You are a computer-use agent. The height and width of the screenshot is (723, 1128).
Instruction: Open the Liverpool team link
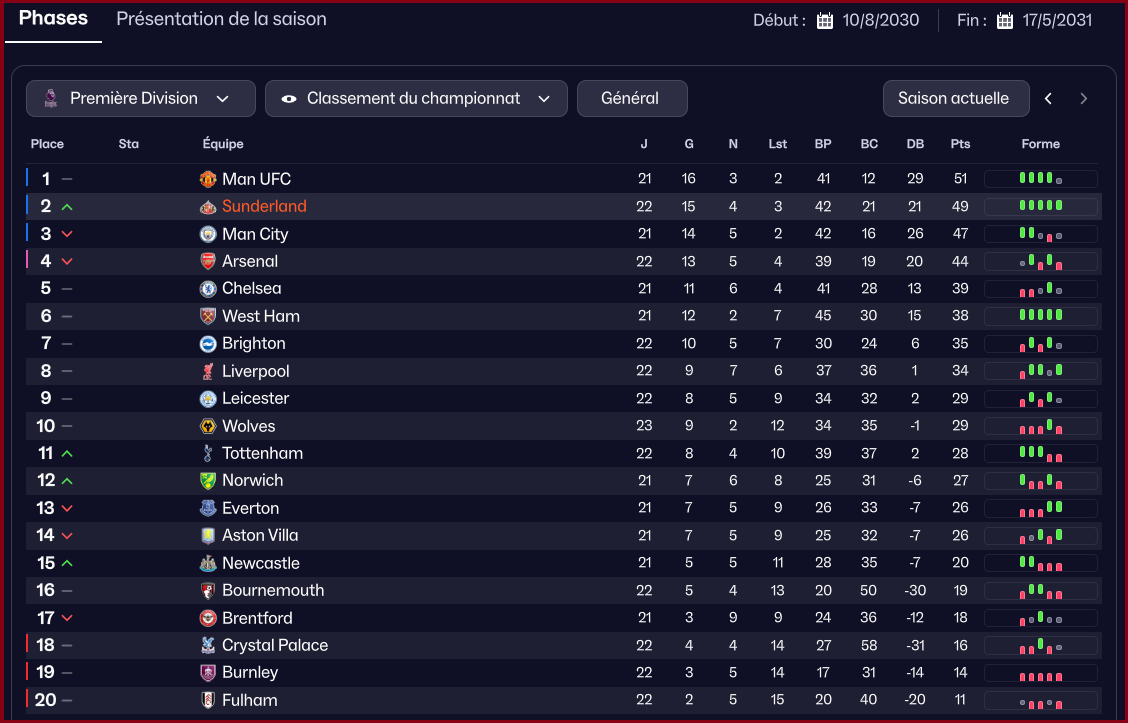coord(256,371)
